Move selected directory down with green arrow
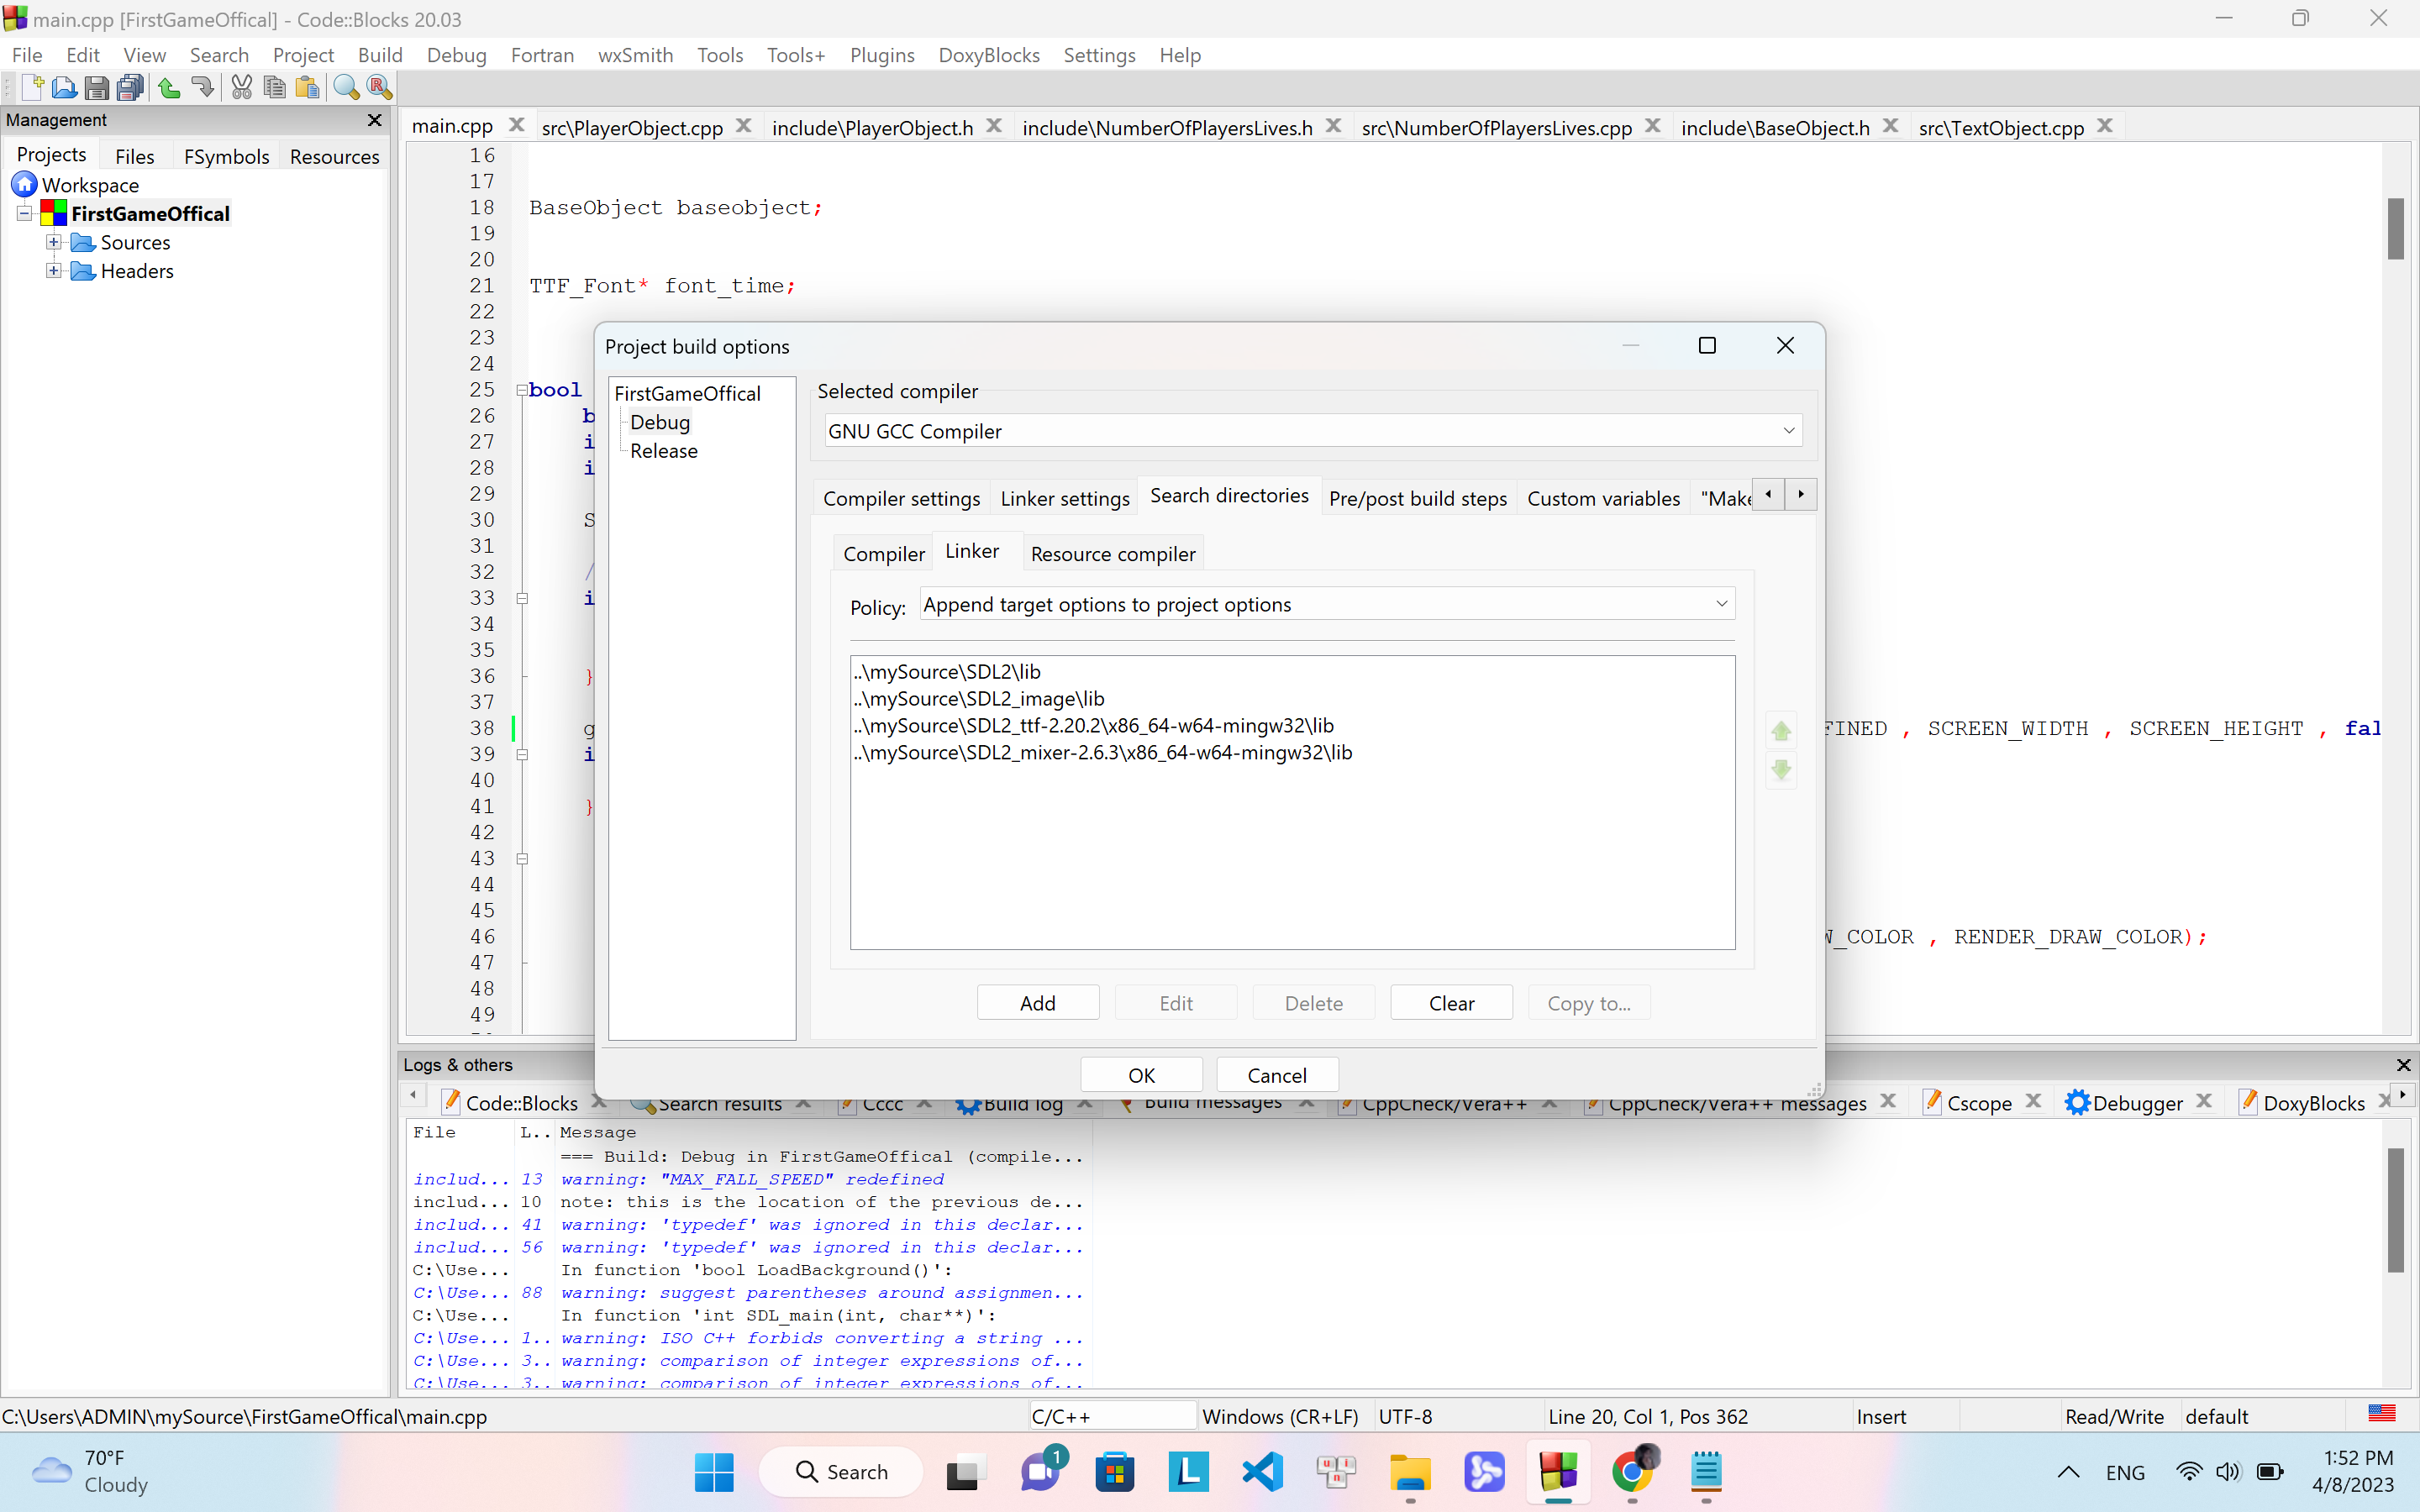Viewport: 2420px width, 1512px height. 1781,770
